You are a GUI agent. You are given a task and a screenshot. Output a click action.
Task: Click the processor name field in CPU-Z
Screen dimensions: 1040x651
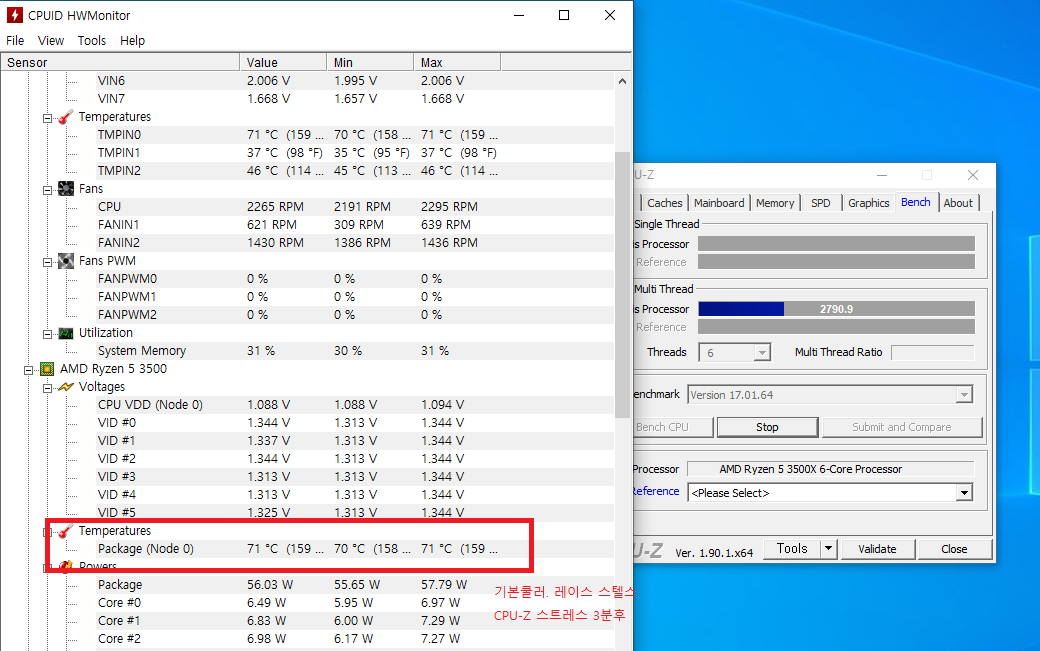[x=830, y=469]
